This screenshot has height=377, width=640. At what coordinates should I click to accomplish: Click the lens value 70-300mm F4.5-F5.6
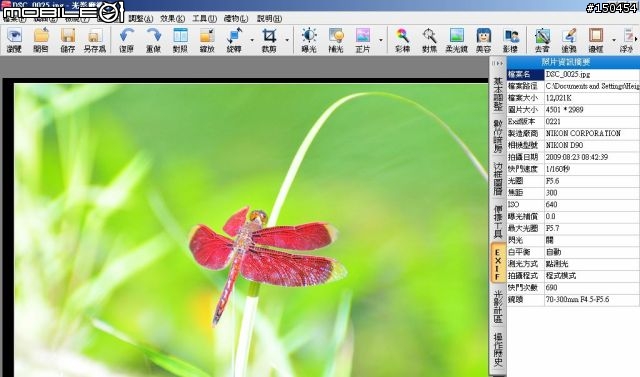[x=577, y=299]
